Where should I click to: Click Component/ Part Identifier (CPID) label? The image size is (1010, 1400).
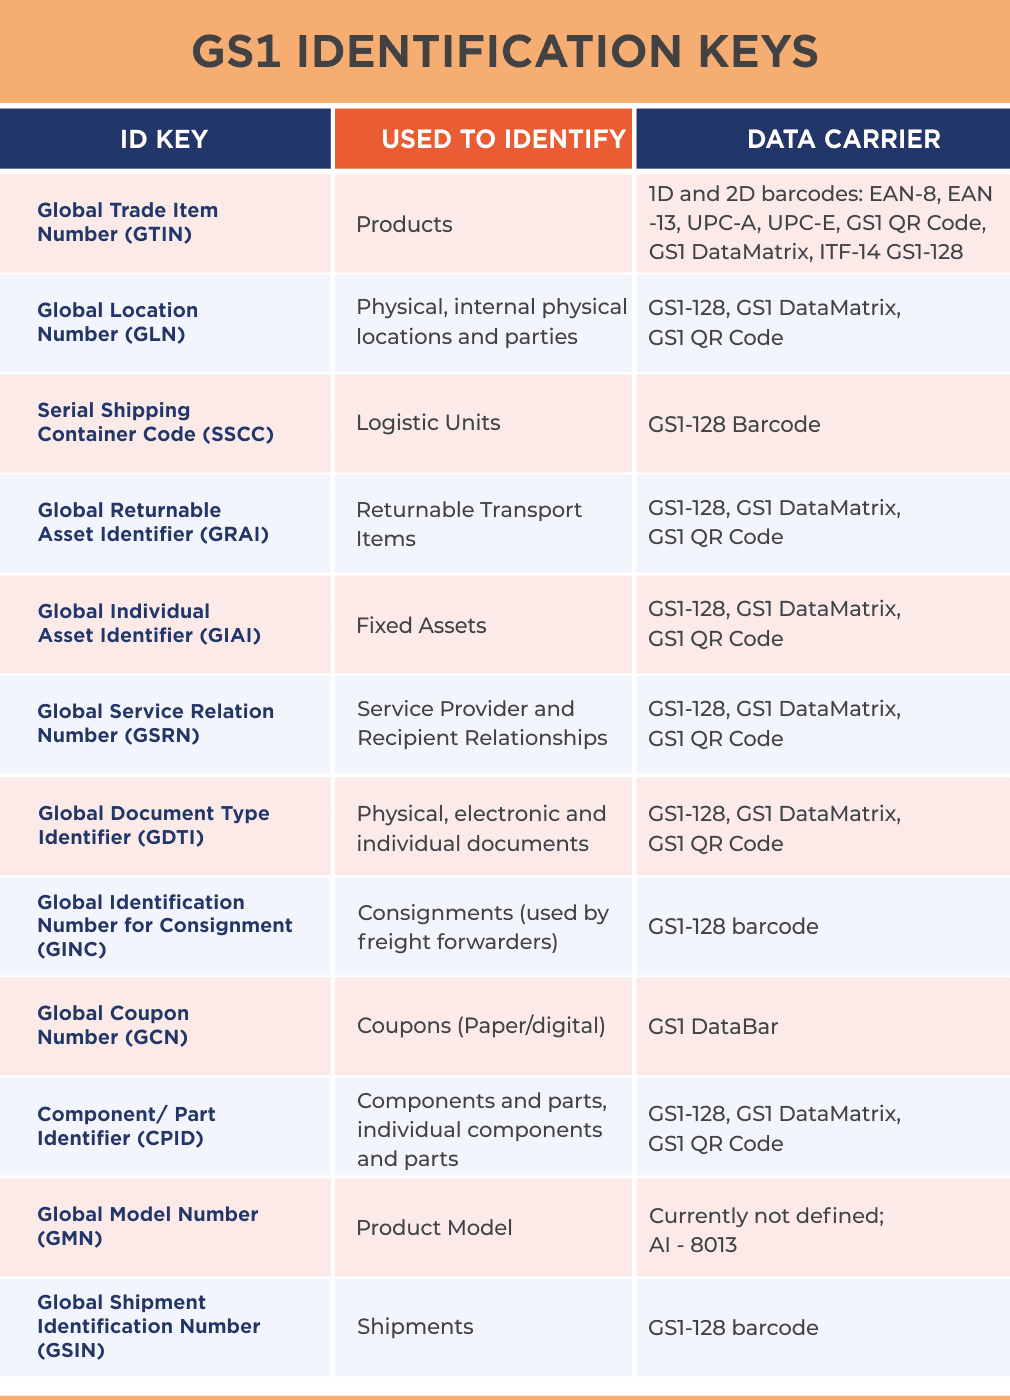coord(126,1126)
